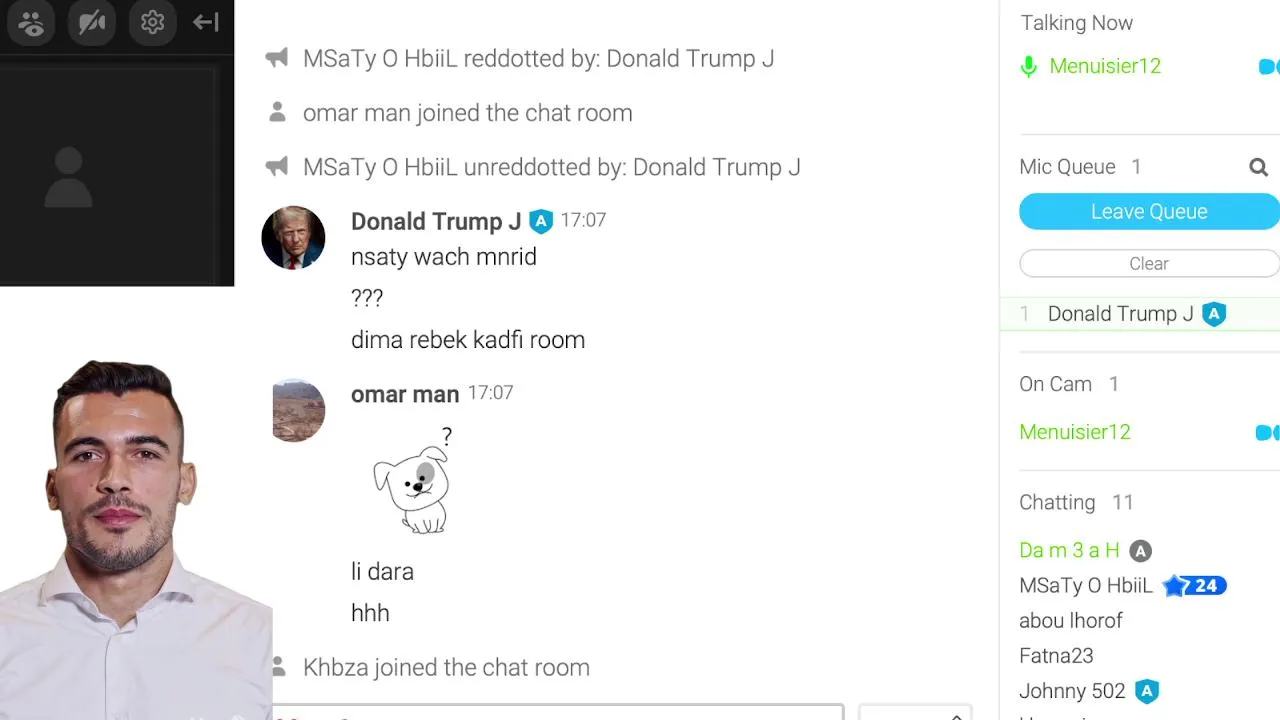The height and width of the screenshot is (720, 1280).
Task: Click the Donald Trump J username in chat
Action: coord(435,221)
